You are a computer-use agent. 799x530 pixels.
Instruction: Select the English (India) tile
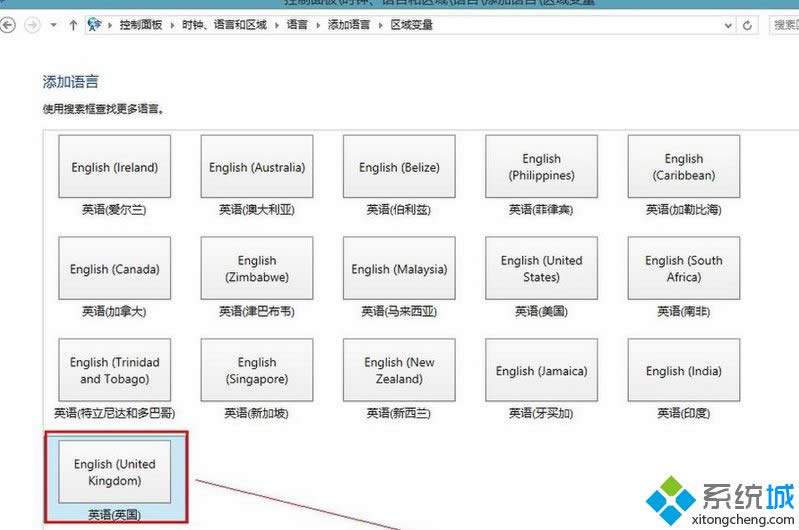click(684, 371)
